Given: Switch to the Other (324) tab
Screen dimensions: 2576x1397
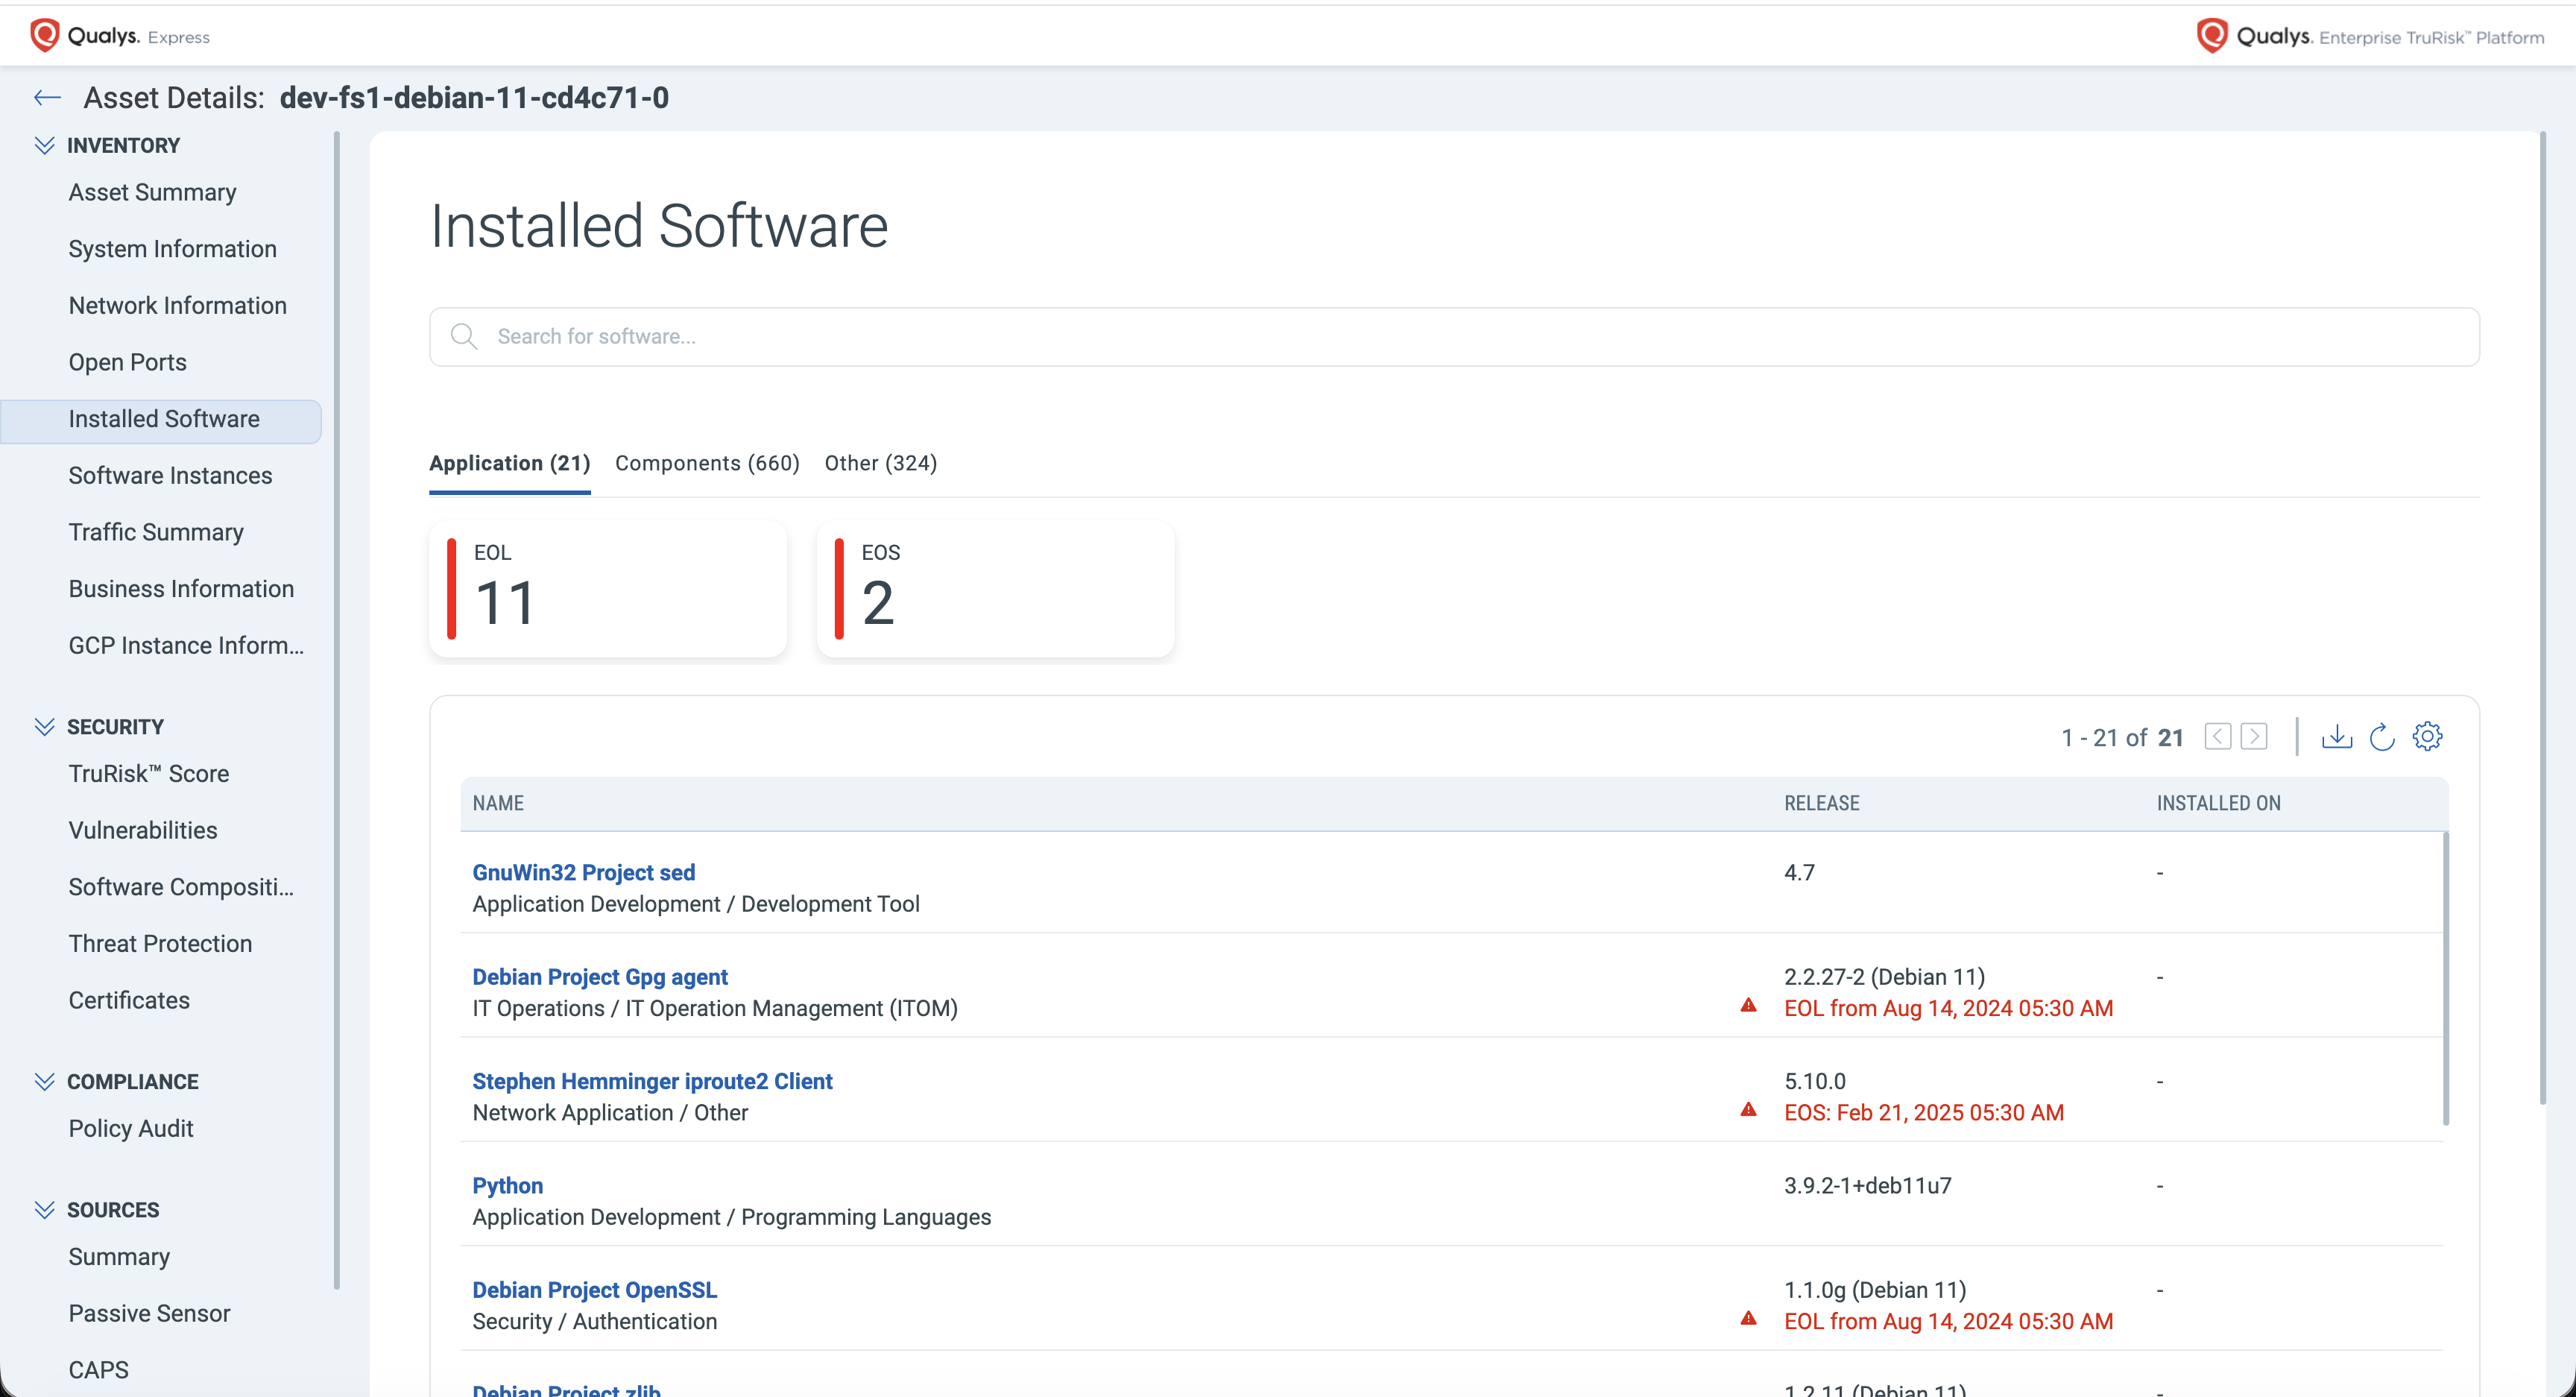Looking at the screenshot, I should point(881,463).
